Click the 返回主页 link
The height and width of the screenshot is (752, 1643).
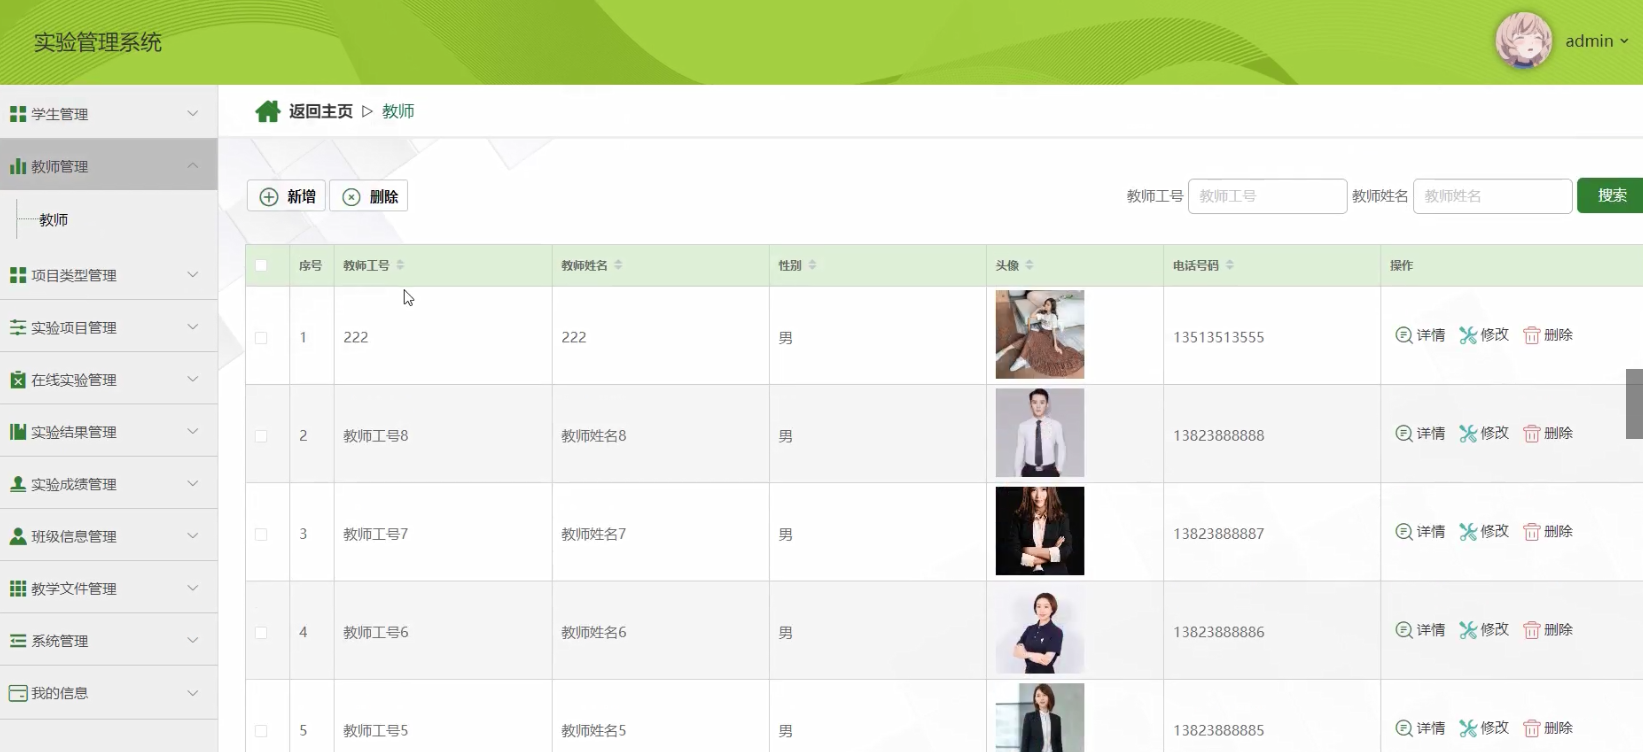click(321, 111)
